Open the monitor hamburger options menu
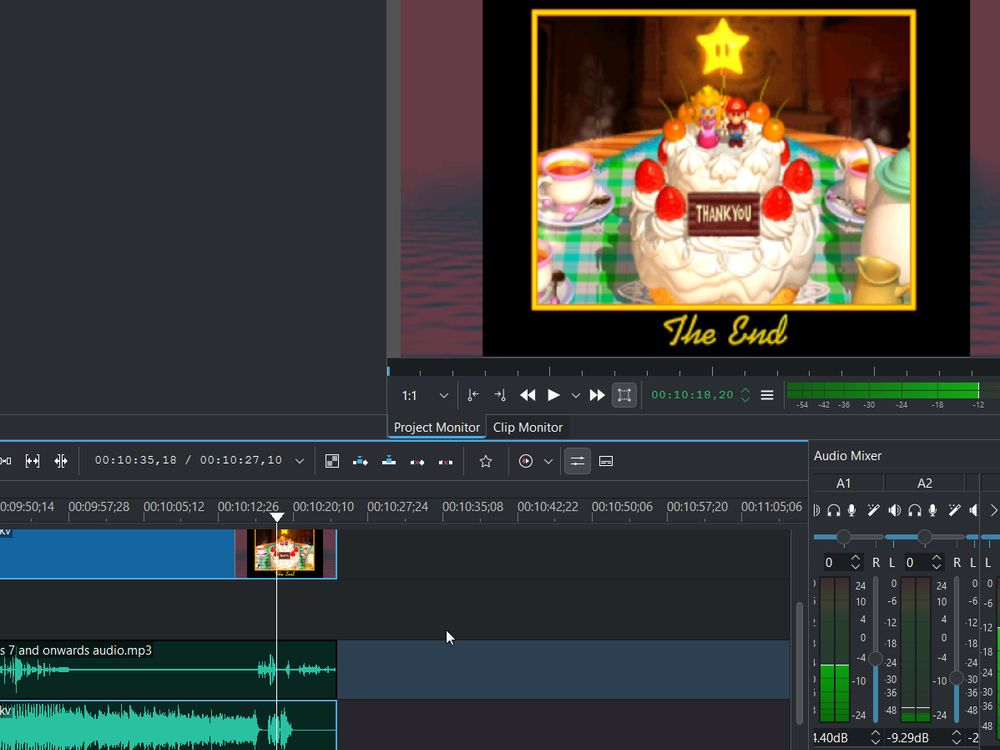1000x750 pixels. 767,395
